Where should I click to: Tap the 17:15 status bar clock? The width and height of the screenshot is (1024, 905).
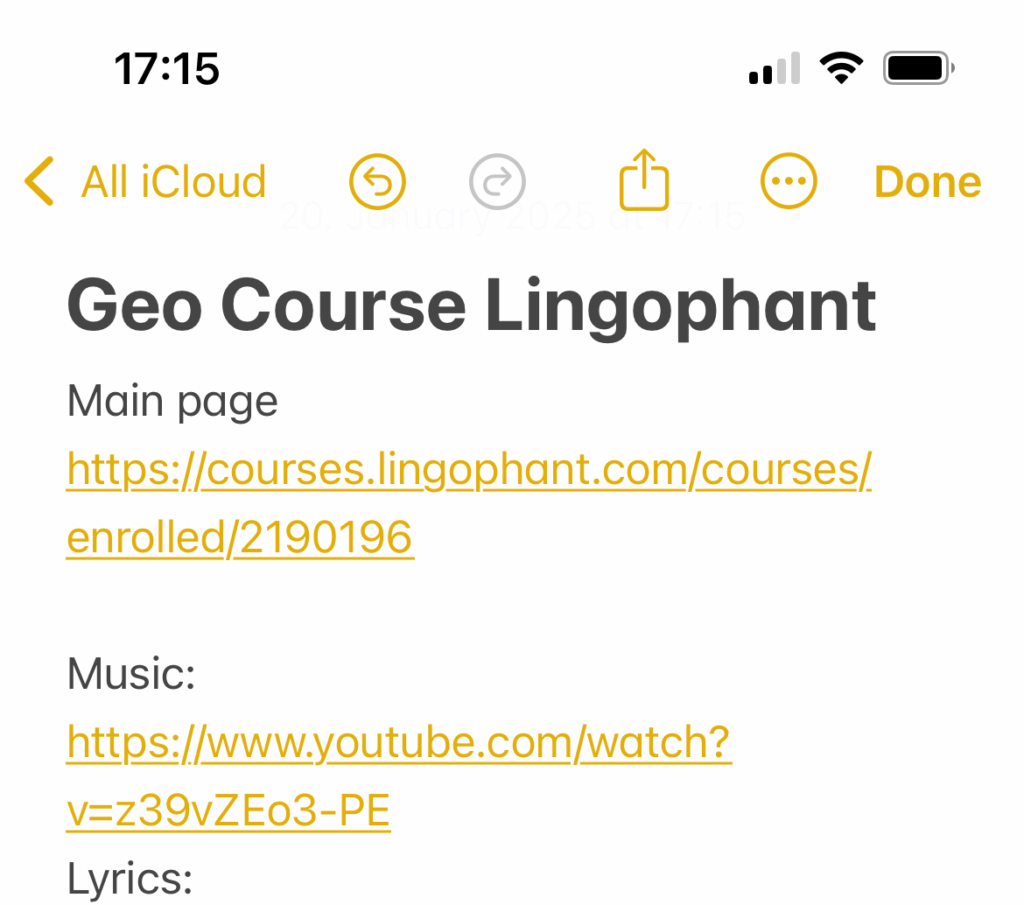click(166, 69)
